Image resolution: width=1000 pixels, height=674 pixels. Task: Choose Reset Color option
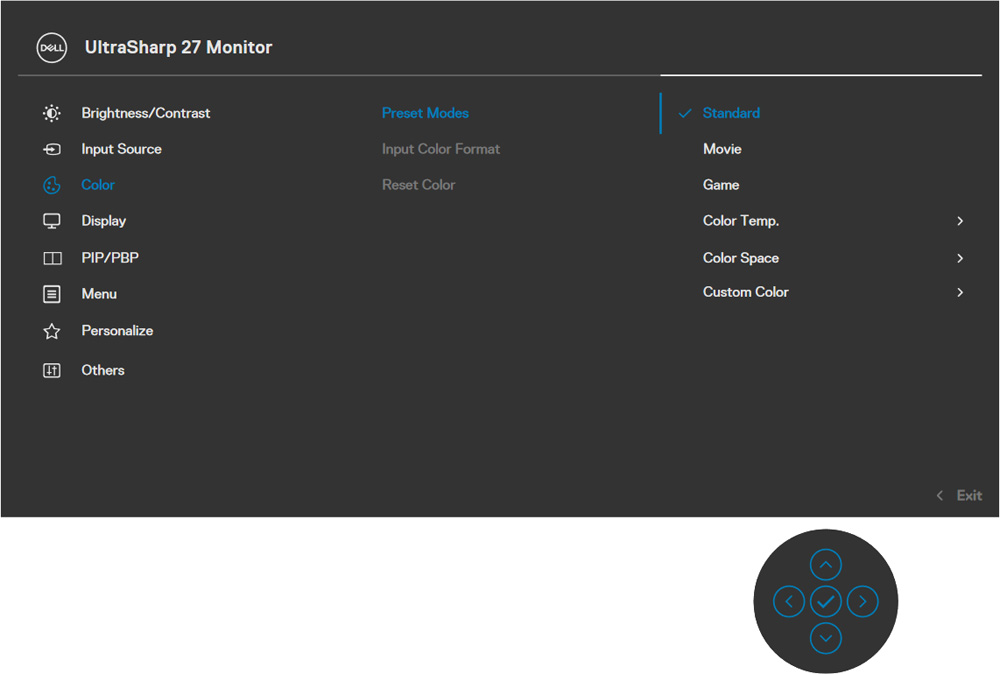pyautogui.click(x=418, y=185)
